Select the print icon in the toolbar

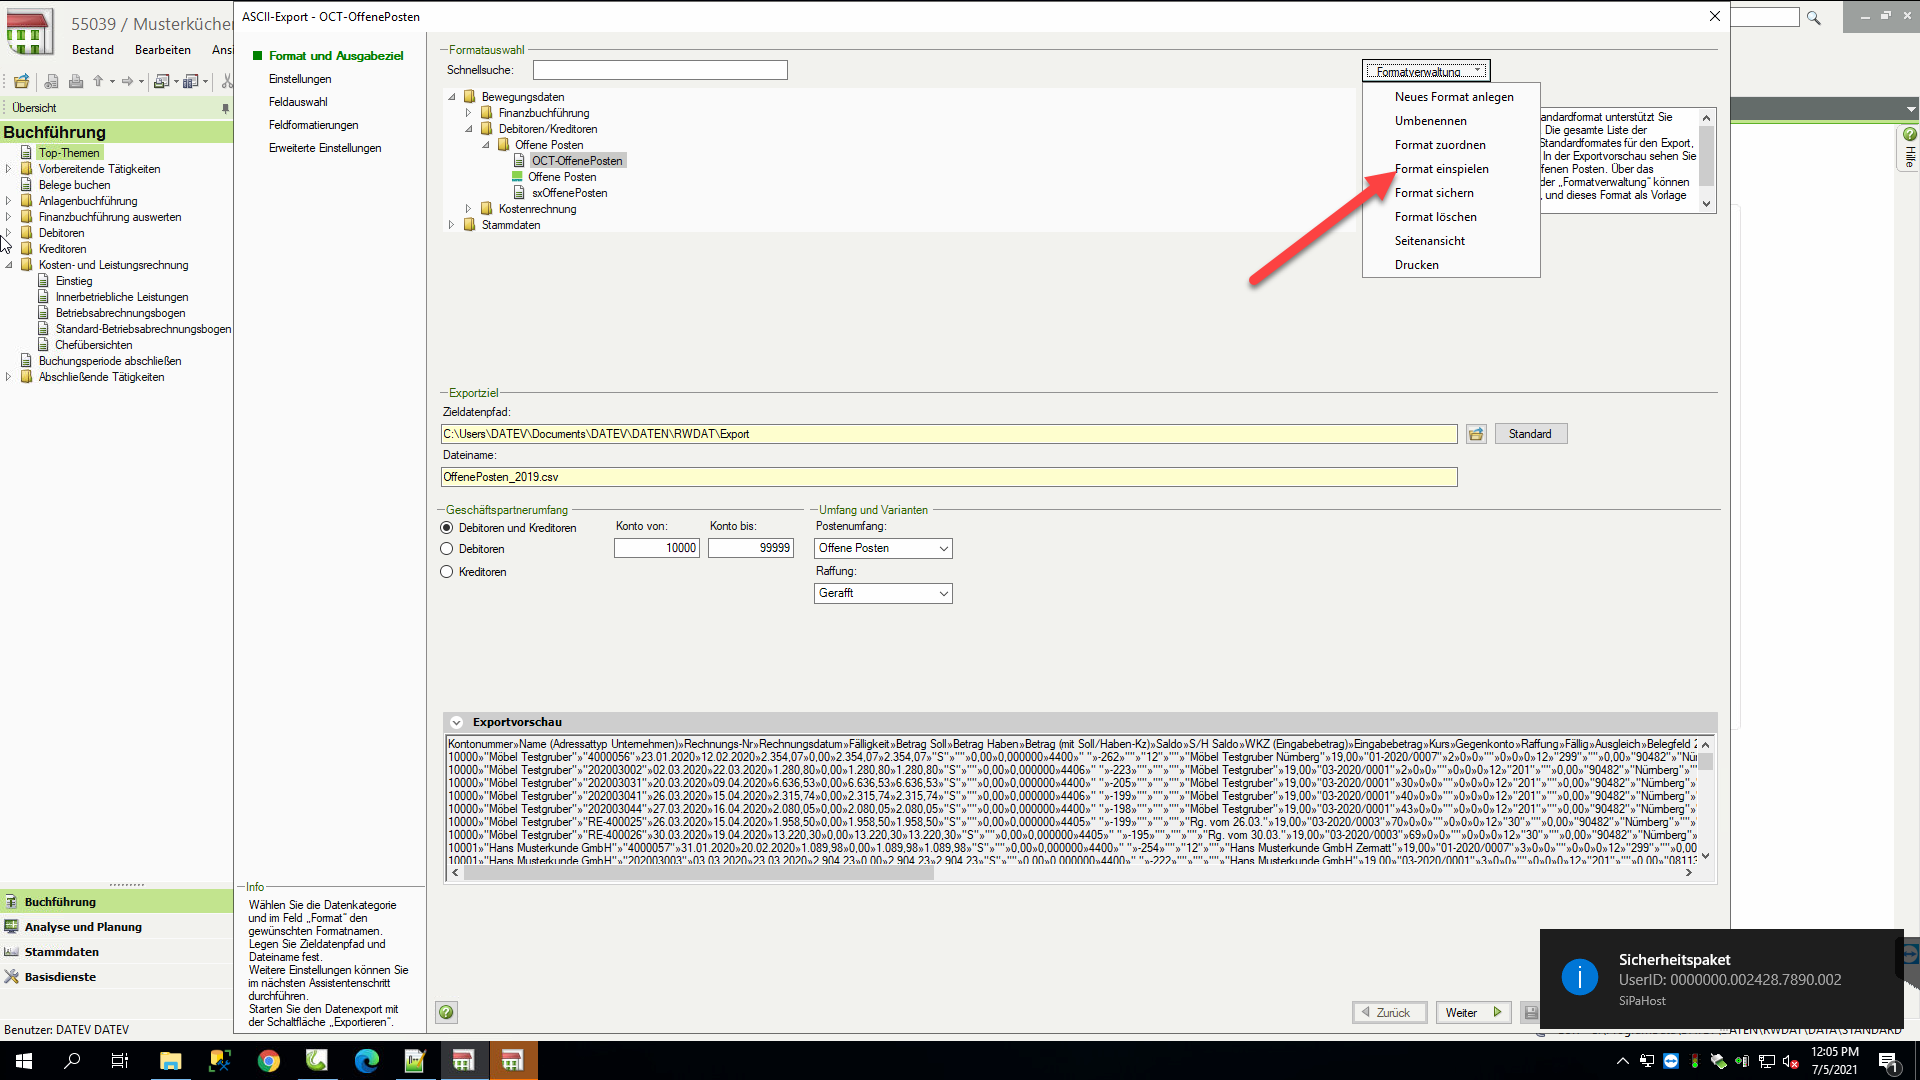76,81
